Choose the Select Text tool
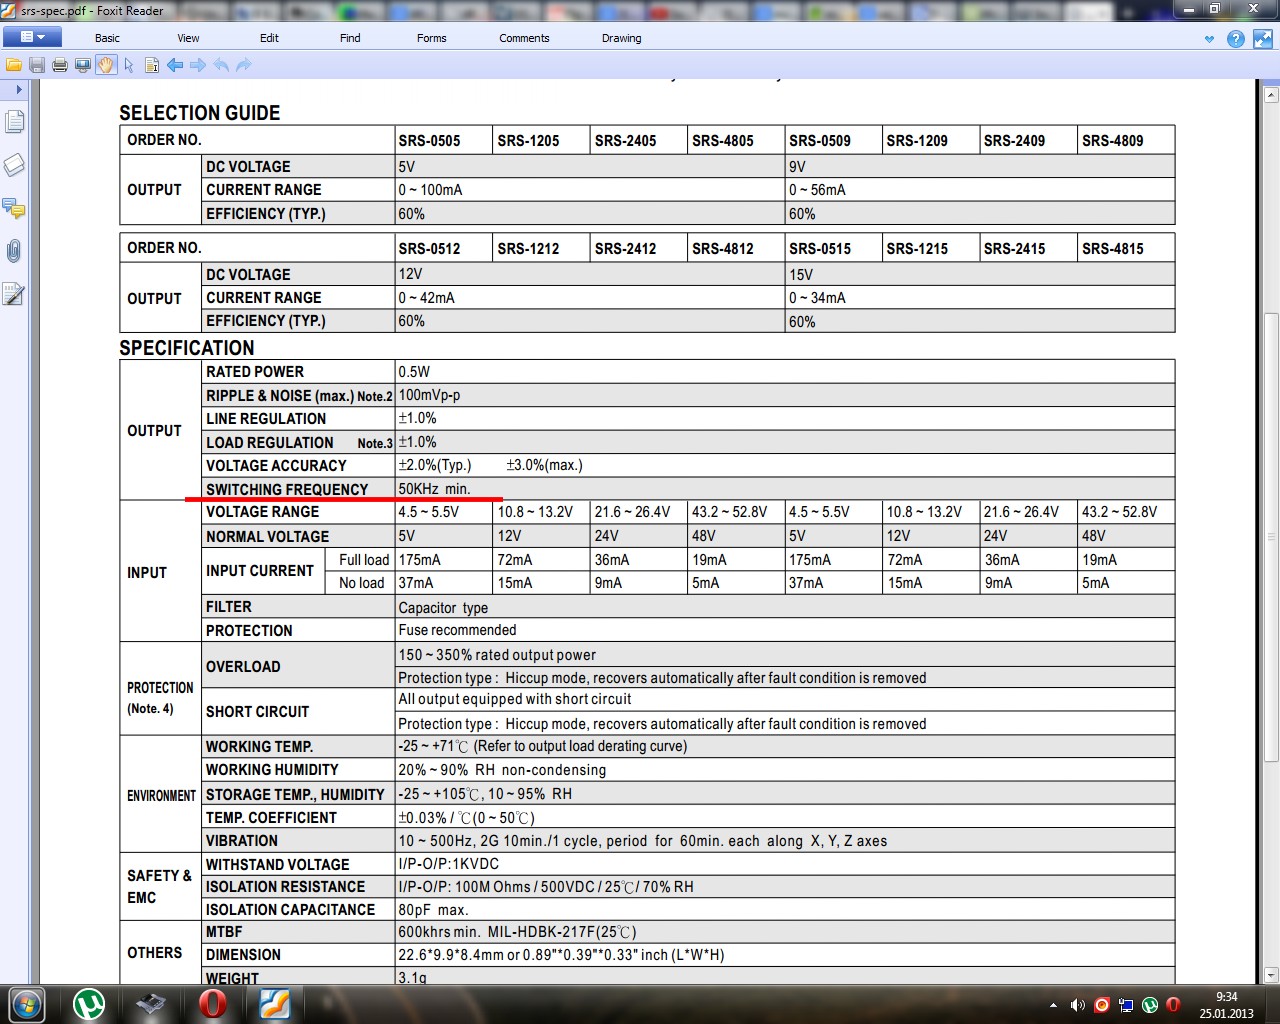 [152, 65]
